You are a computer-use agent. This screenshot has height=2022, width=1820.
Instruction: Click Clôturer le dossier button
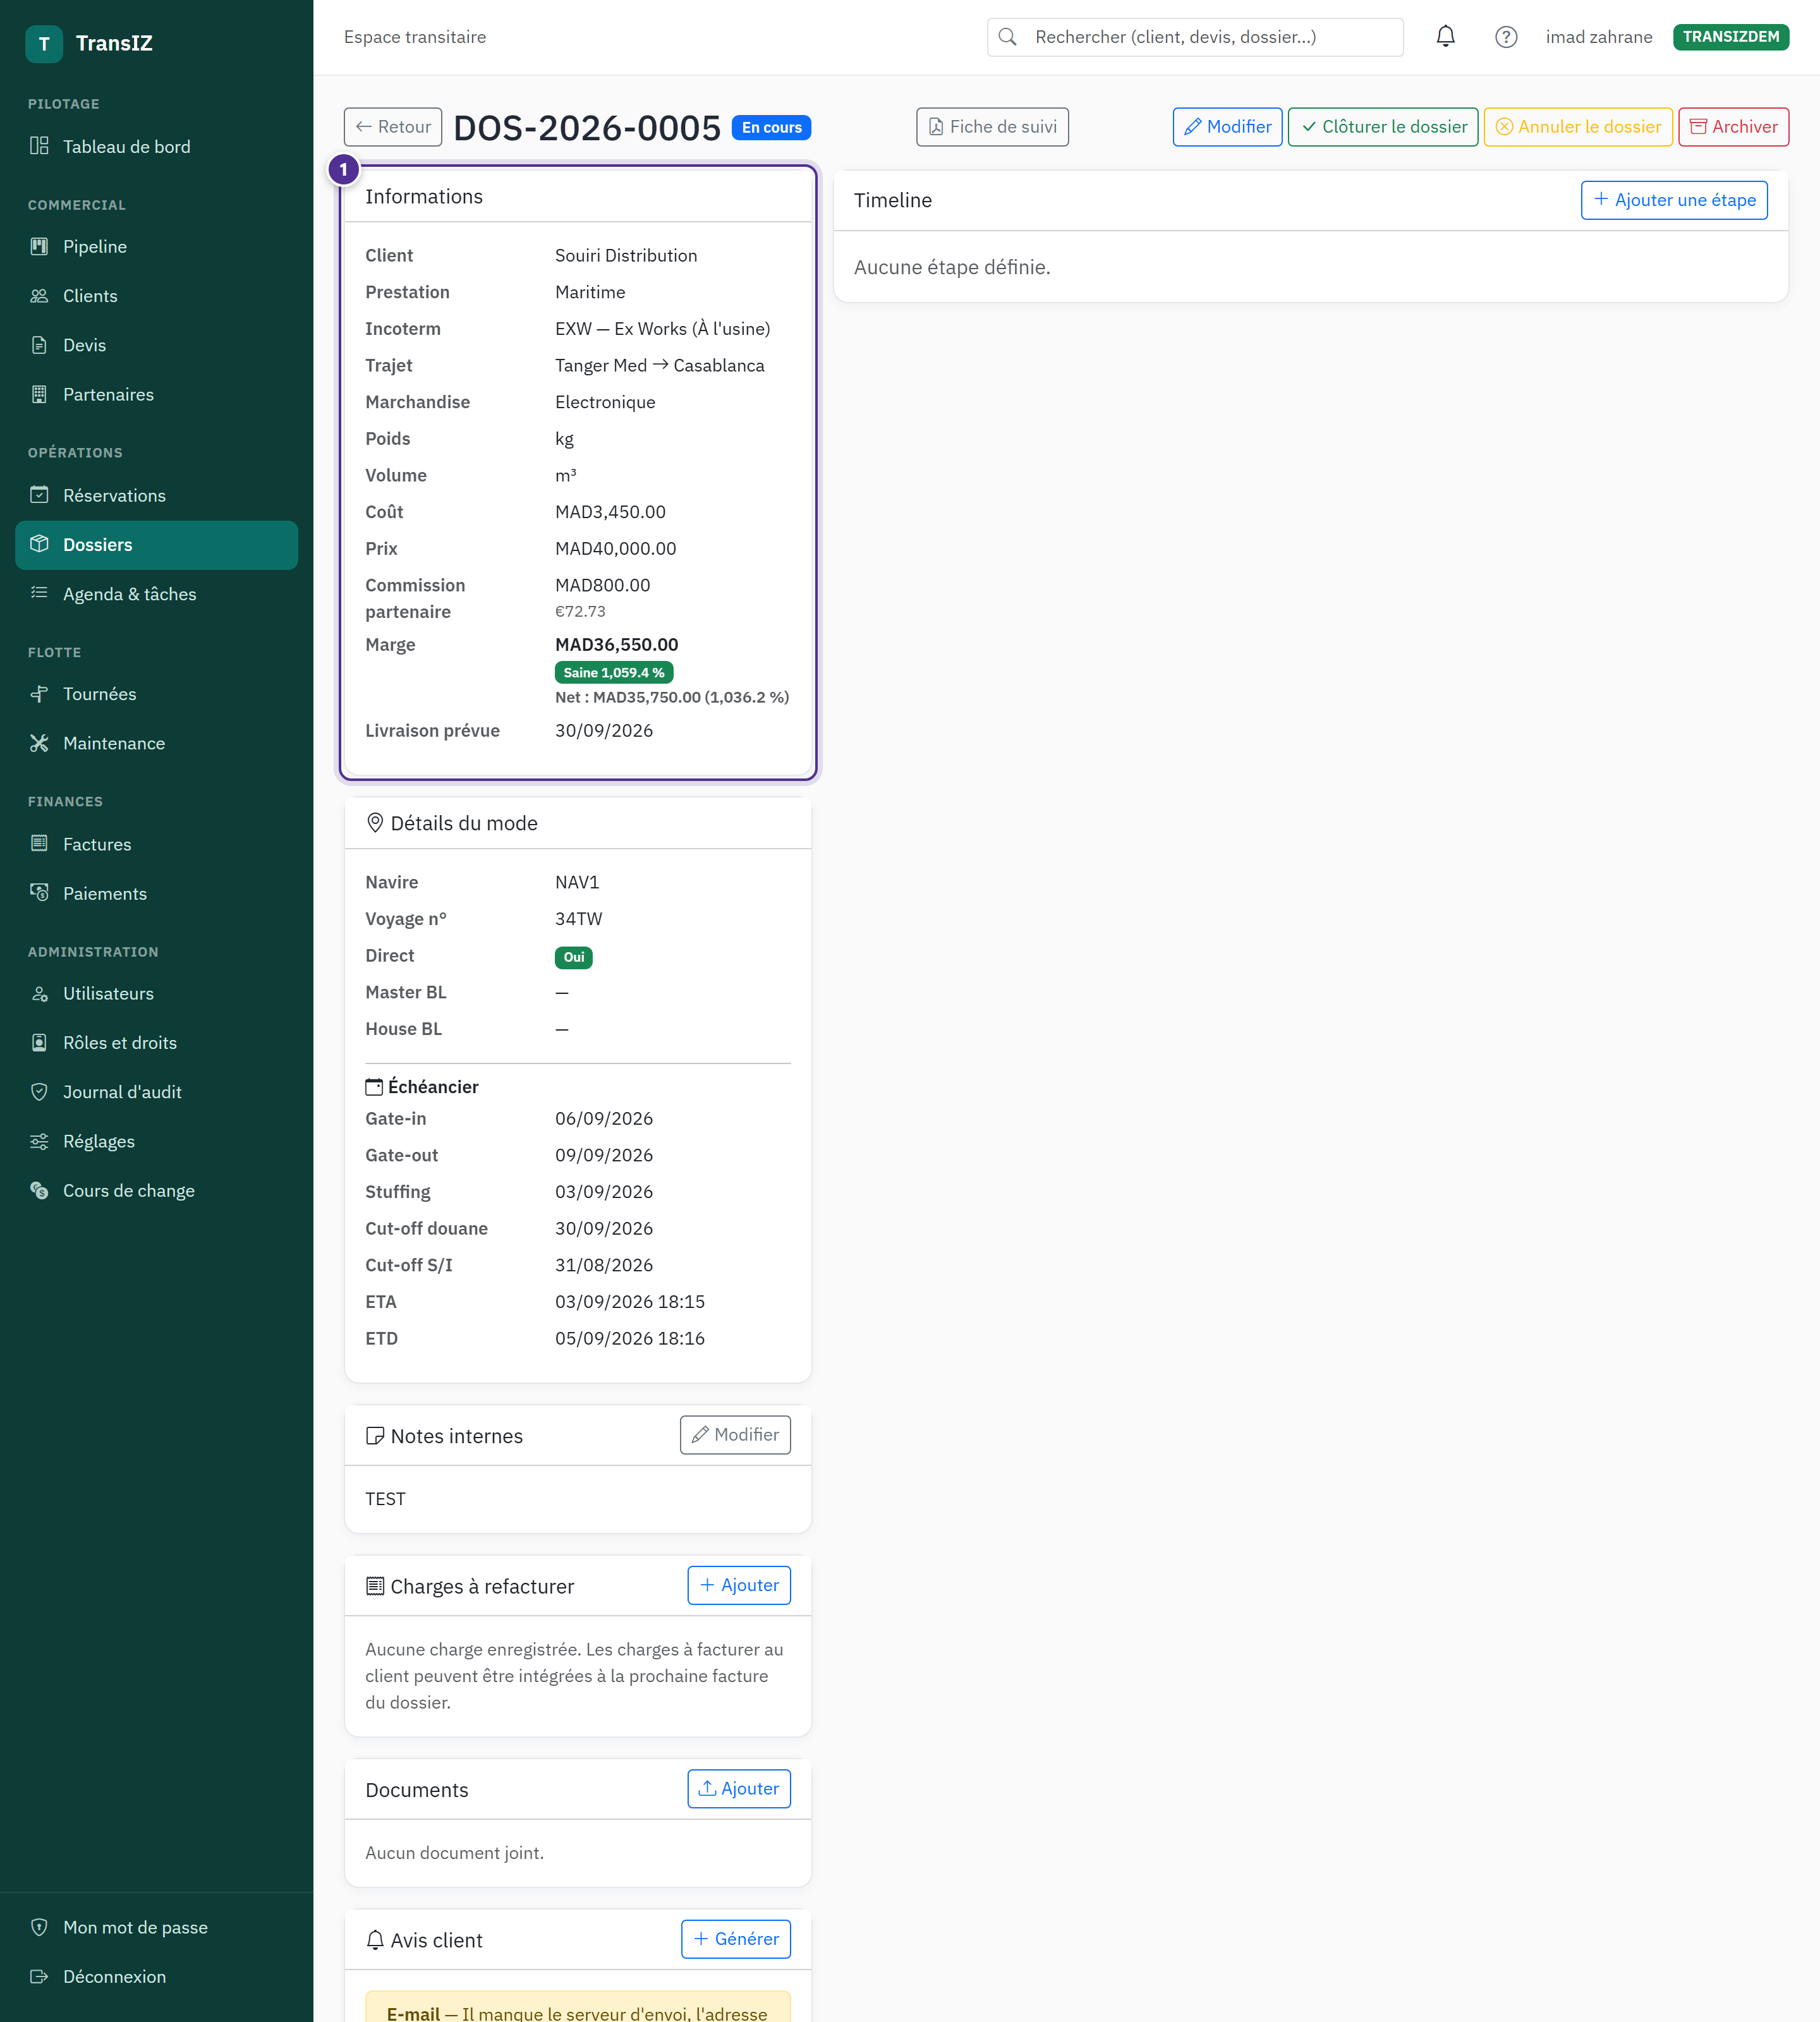tap(1383, 127)
